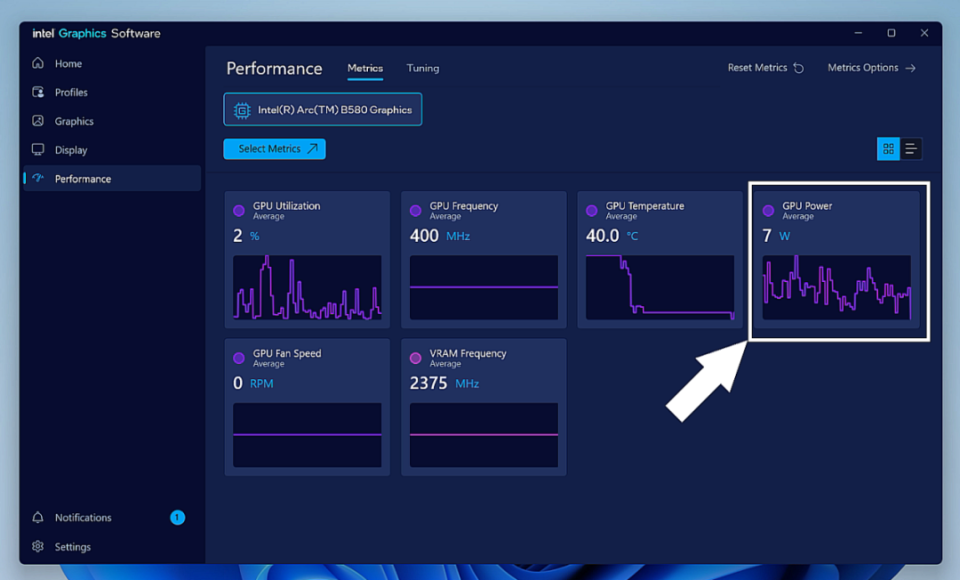Click GPU Frequency purple color dot
960x580 pixels.
tap(416, 211)
